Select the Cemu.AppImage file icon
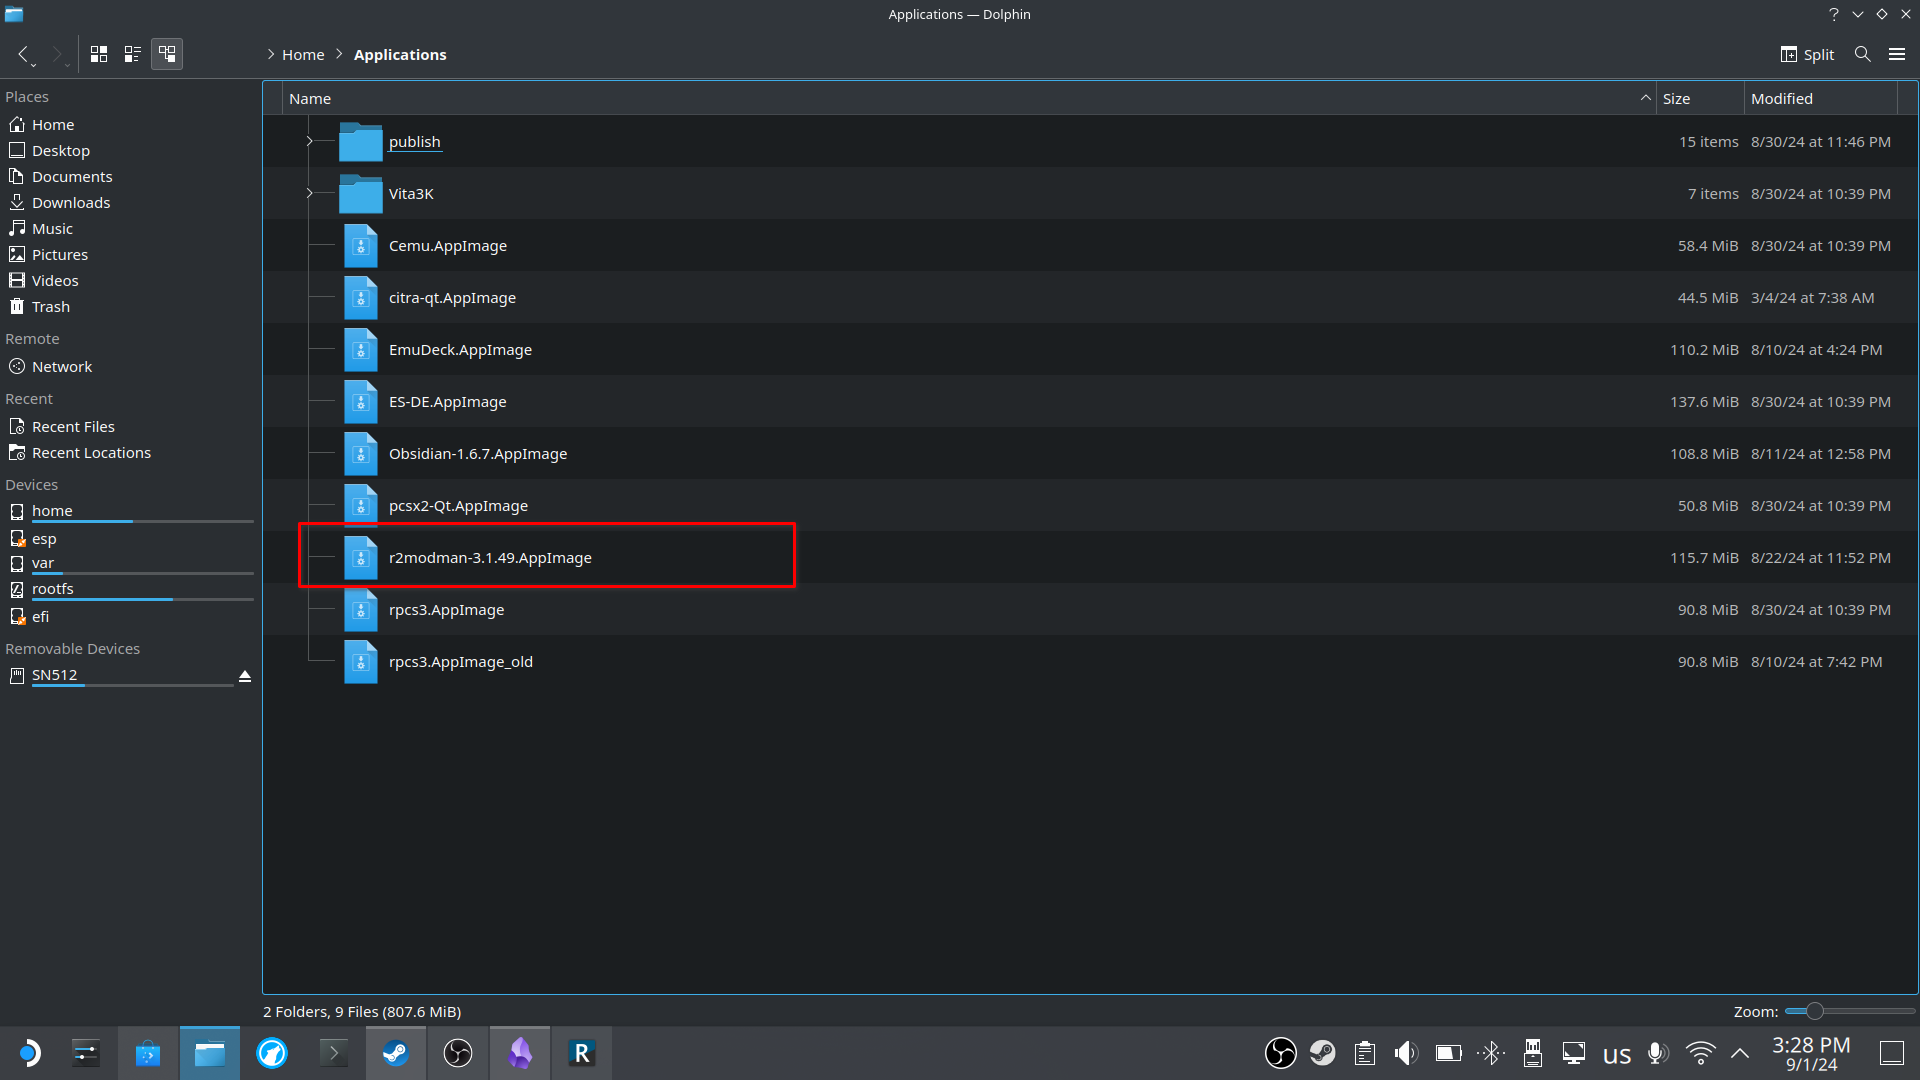The width and height of the screenshot is (1920, 1080). click(360, 245)
